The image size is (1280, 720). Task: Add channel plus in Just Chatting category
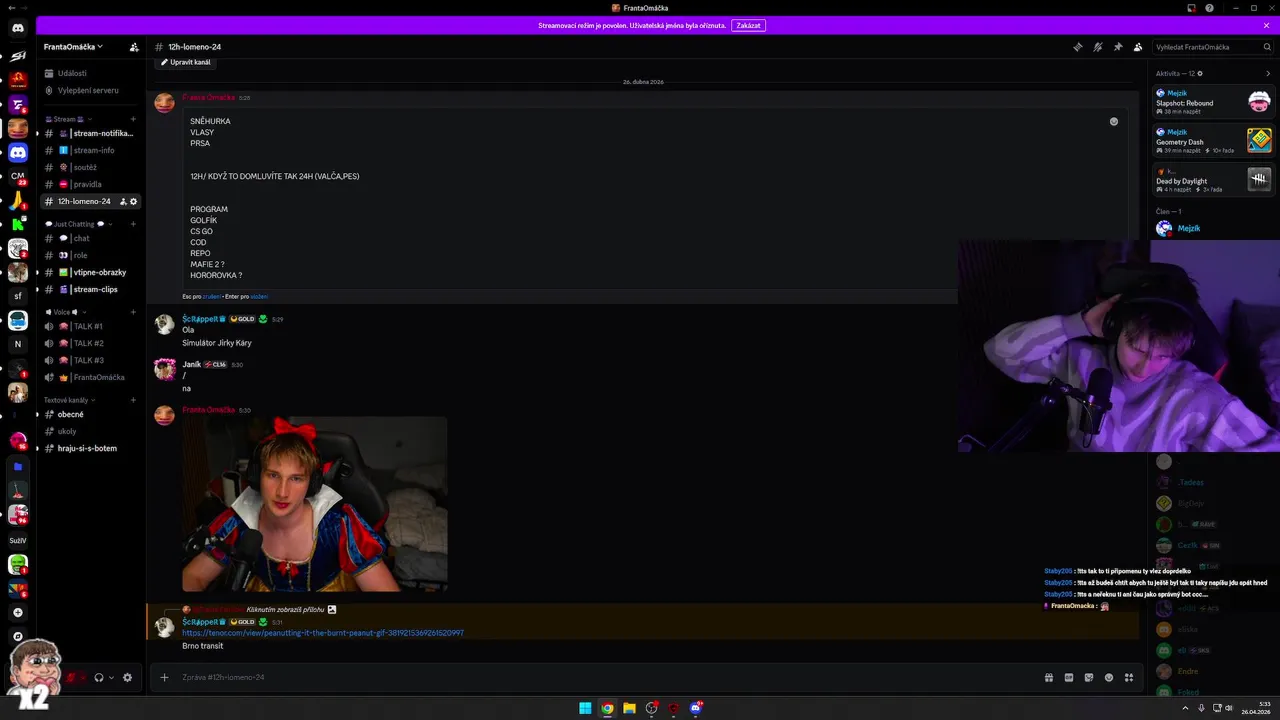click(x=133, y=224)
